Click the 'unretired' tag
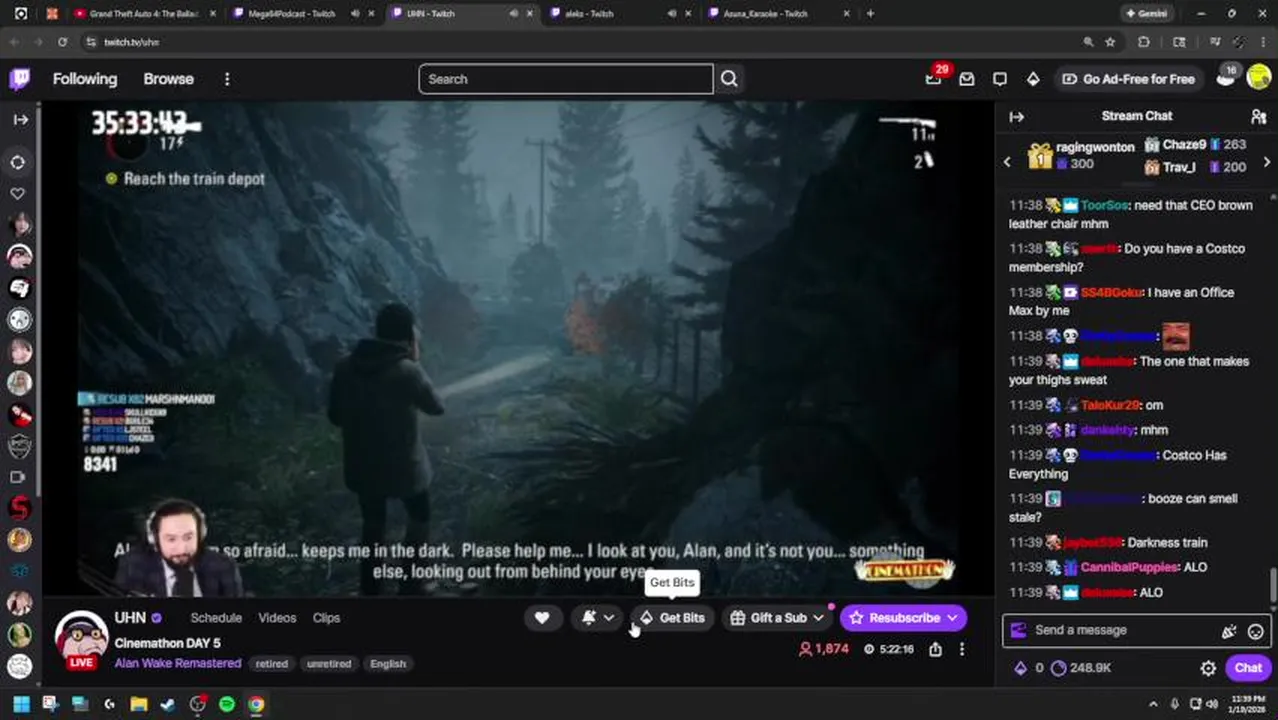Viewport: 1278px width, 720px height. (x=329, y=663)
